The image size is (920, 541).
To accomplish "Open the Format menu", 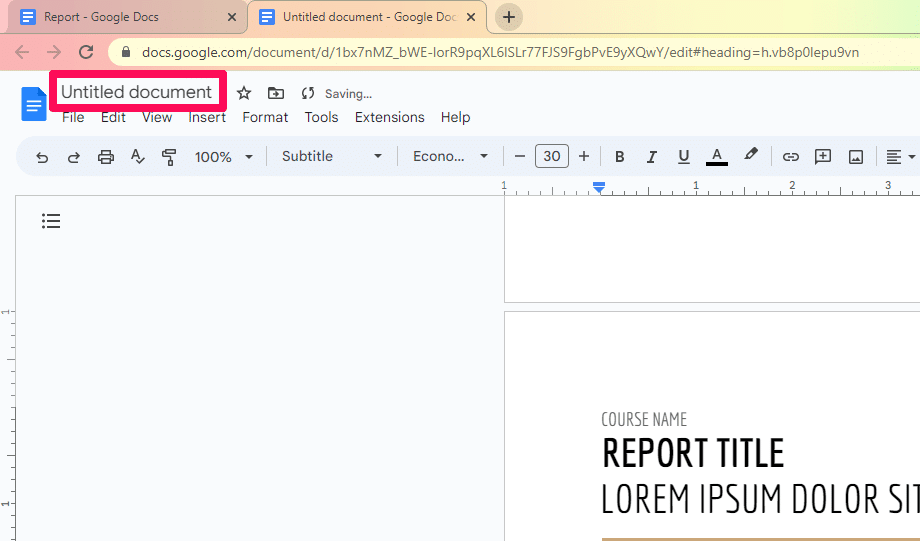I will point(265,117).
